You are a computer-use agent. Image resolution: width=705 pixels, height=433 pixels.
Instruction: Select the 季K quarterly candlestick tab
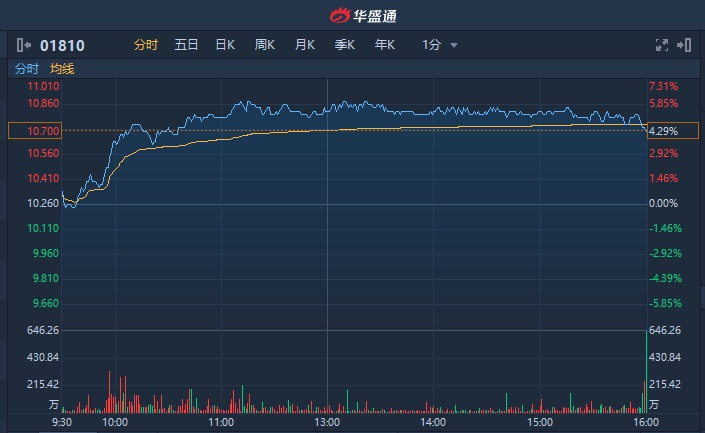click(345, 45)
